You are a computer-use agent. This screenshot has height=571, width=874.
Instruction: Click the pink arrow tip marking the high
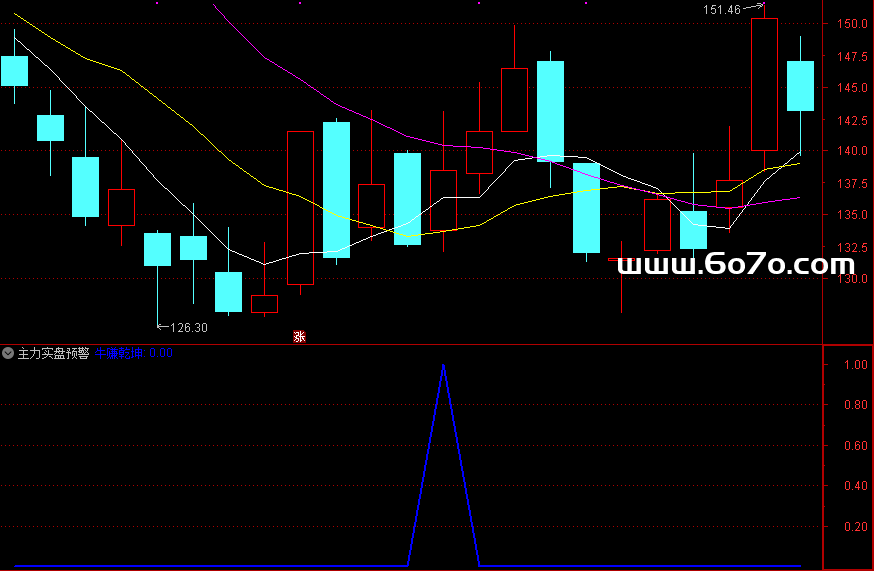(x=762, y=7)
